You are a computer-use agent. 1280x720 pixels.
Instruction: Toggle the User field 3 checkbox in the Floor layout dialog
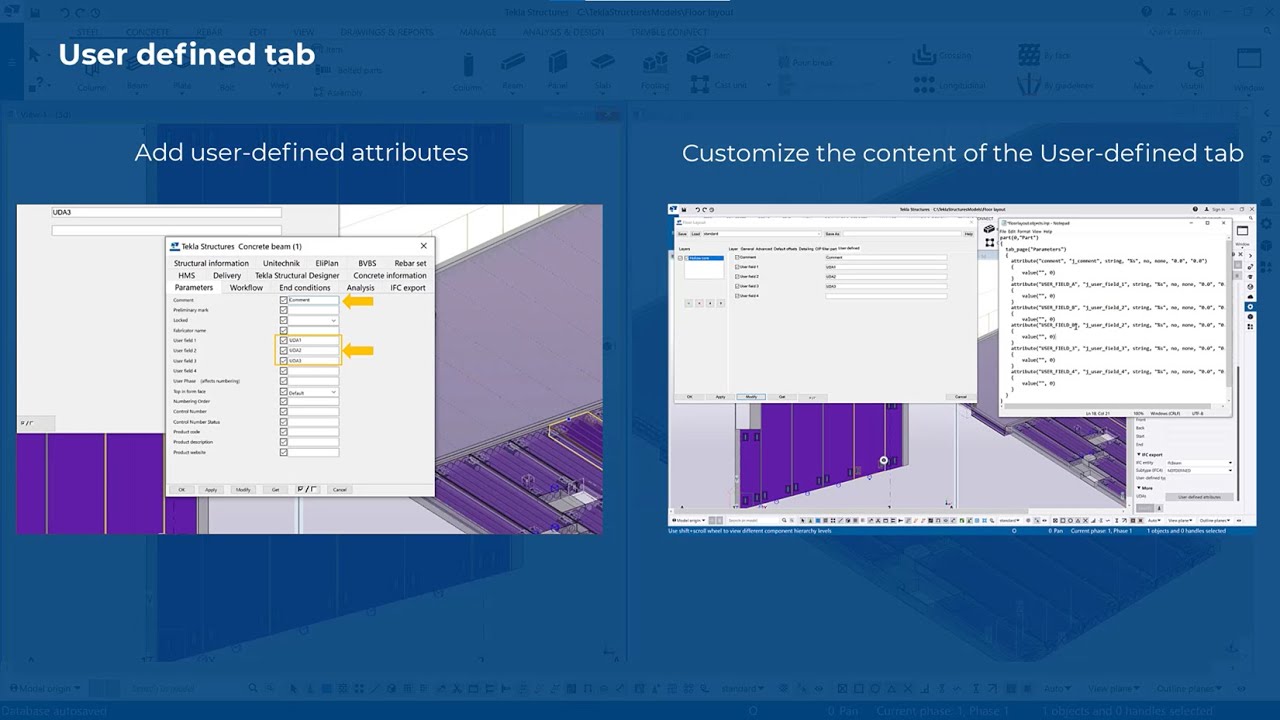pos(737,286)
